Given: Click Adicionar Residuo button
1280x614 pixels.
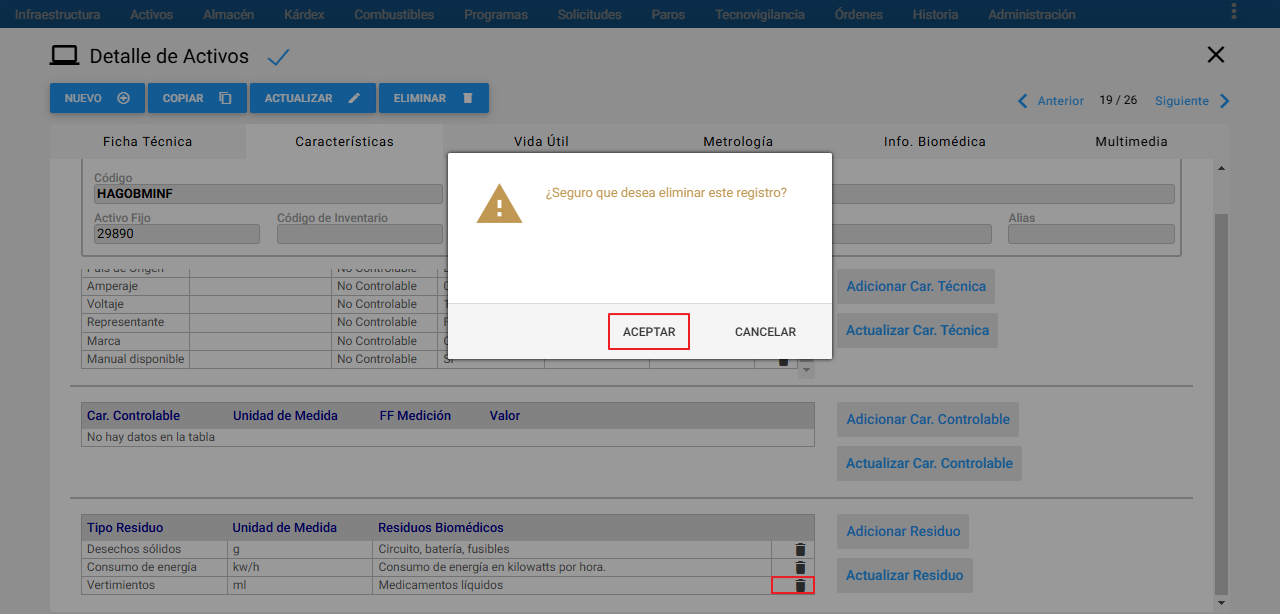Looking at the screenshot, I should point(903,531).
